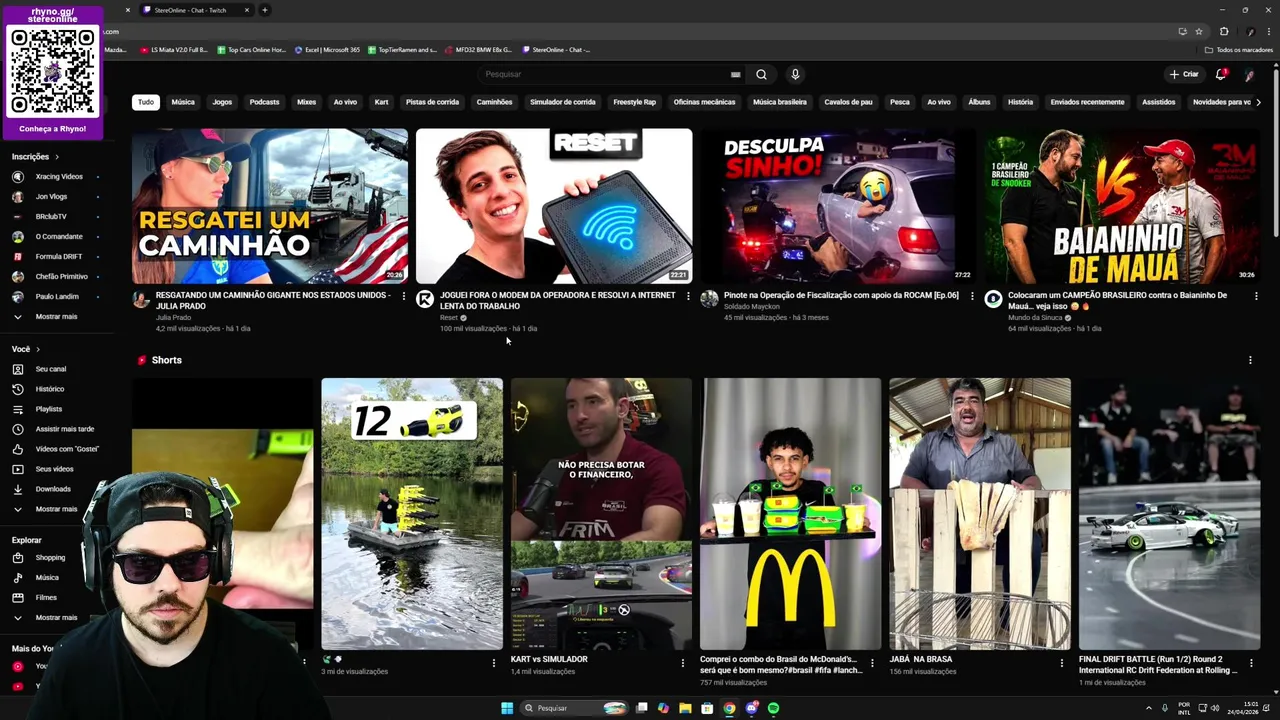Open the McDonald's Brasil combo short

pyautogui.click(x=791, y=514)
